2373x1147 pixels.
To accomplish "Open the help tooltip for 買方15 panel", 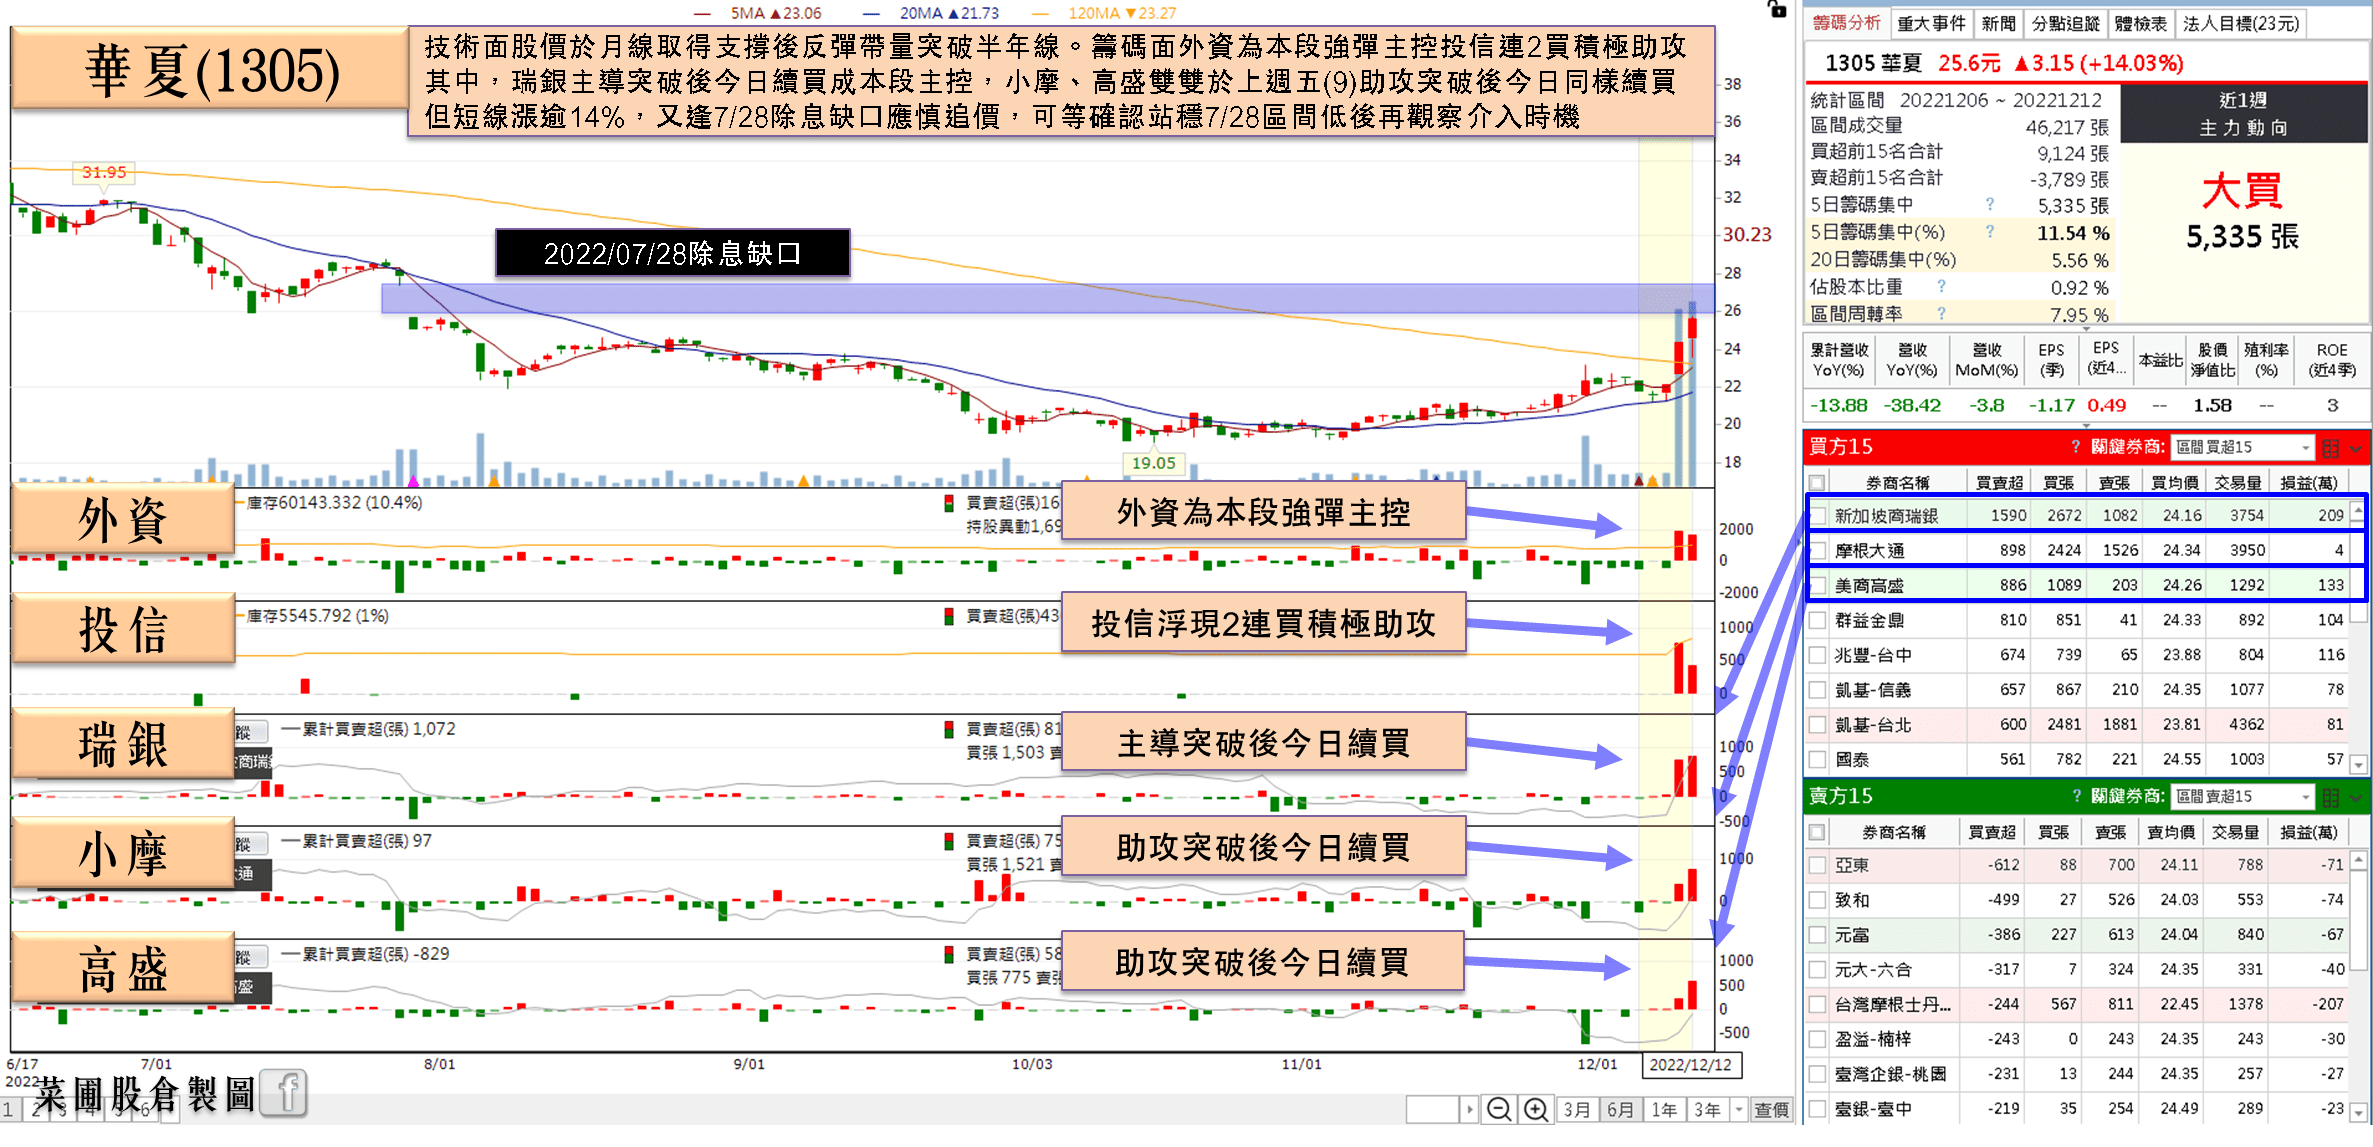I will [x=2076, y=446].
